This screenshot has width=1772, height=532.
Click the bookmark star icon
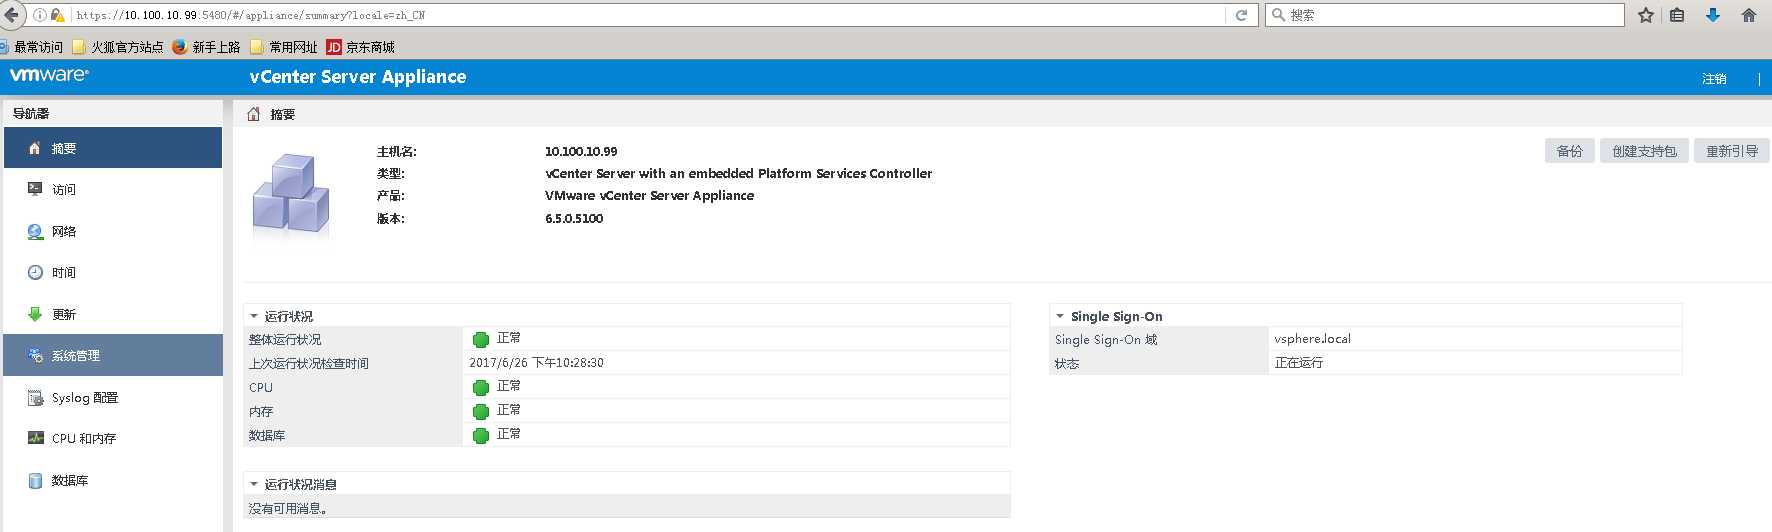coord(1646,15)
